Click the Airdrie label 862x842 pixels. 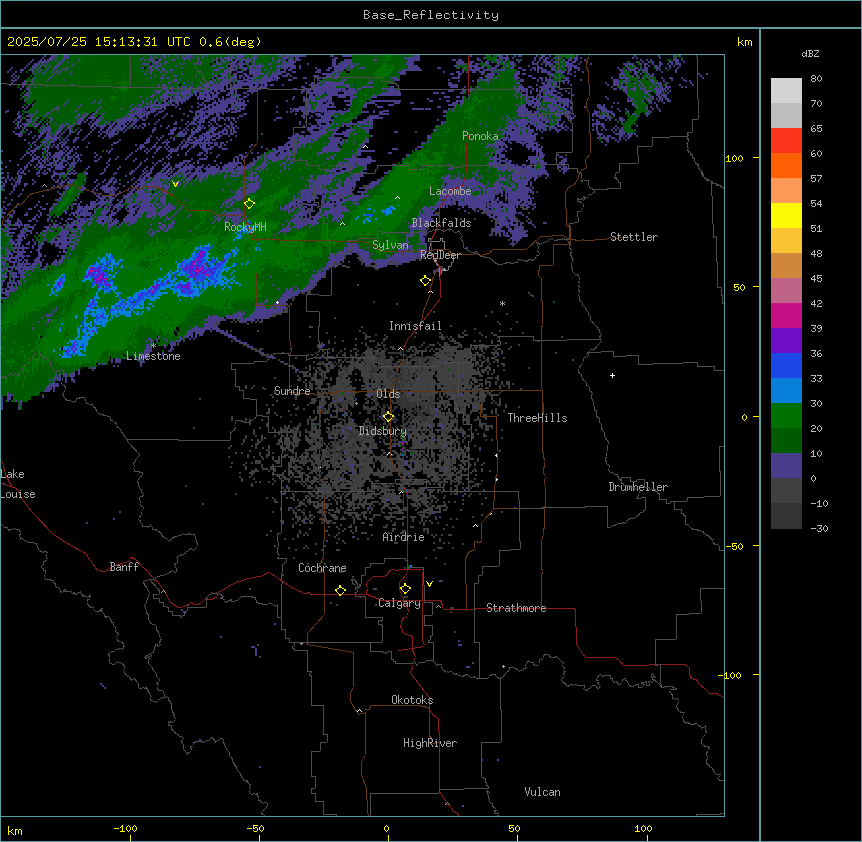pyautogui.click(x=403, y=537)
